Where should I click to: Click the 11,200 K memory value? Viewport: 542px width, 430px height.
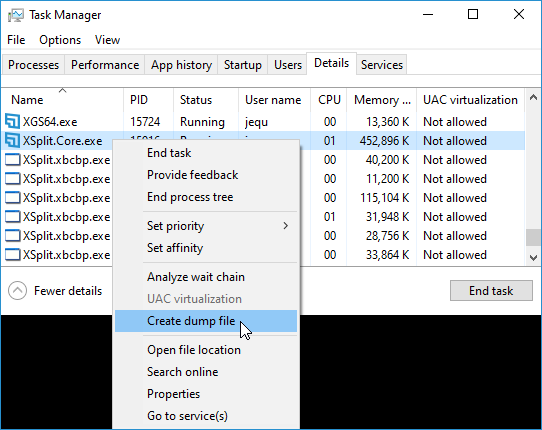[387, 179]
